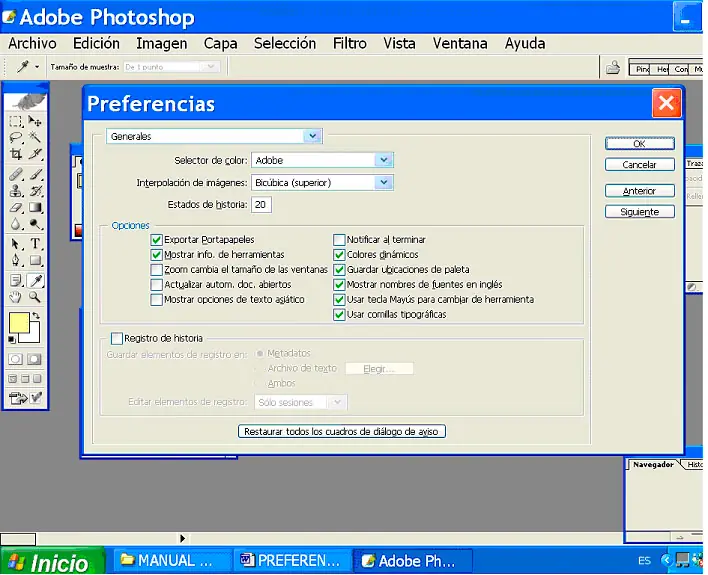708x575 pixels.
Task: Select the Slice tool
Action: tap(35, 154)
